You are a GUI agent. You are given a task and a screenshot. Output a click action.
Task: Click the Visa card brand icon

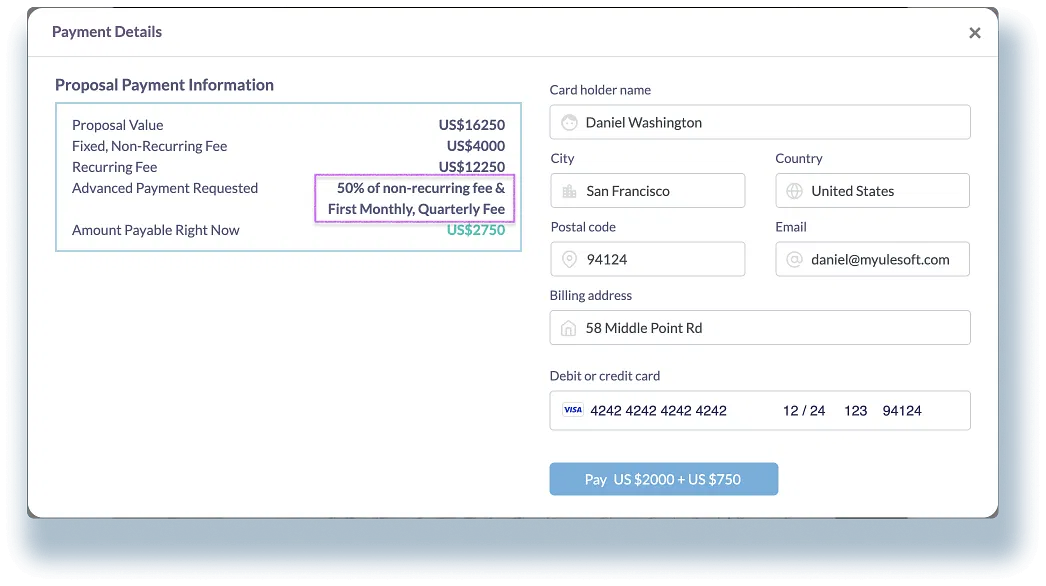point(572,410)
